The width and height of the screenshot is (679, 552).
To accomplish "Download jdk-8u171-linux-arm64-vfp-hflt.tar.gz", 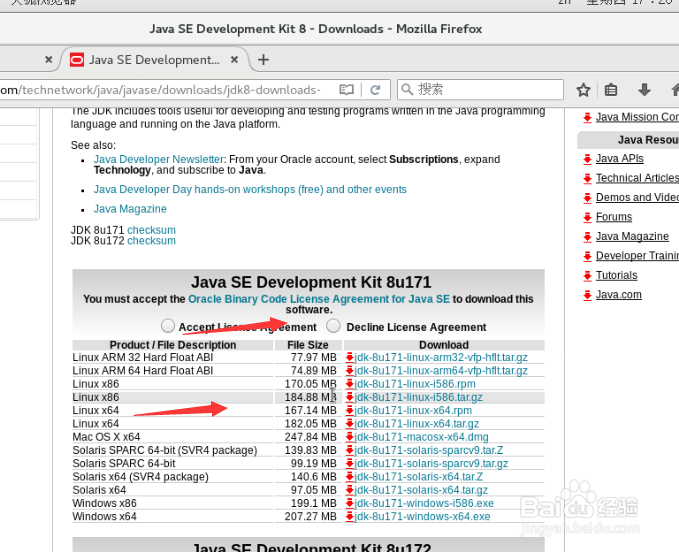I will point(441,371).
